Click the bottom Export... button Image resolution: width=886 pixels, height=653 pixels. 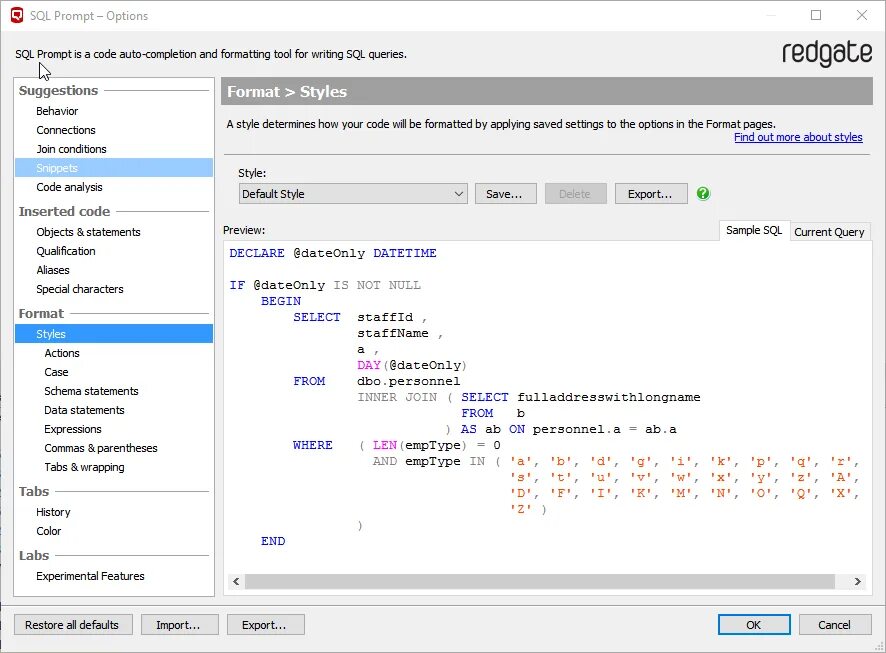pyautogui.click(x=265, y=625)
